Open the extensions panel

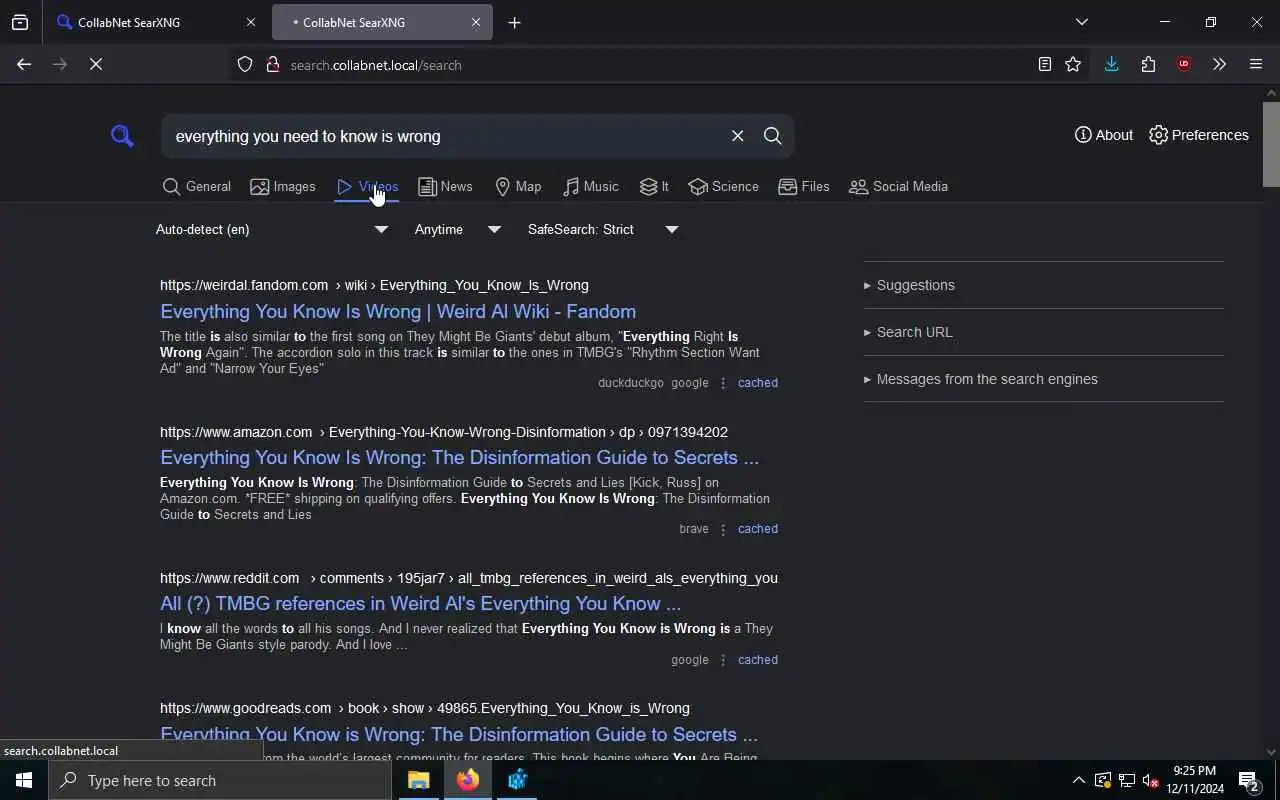(x=1148, y=64)
